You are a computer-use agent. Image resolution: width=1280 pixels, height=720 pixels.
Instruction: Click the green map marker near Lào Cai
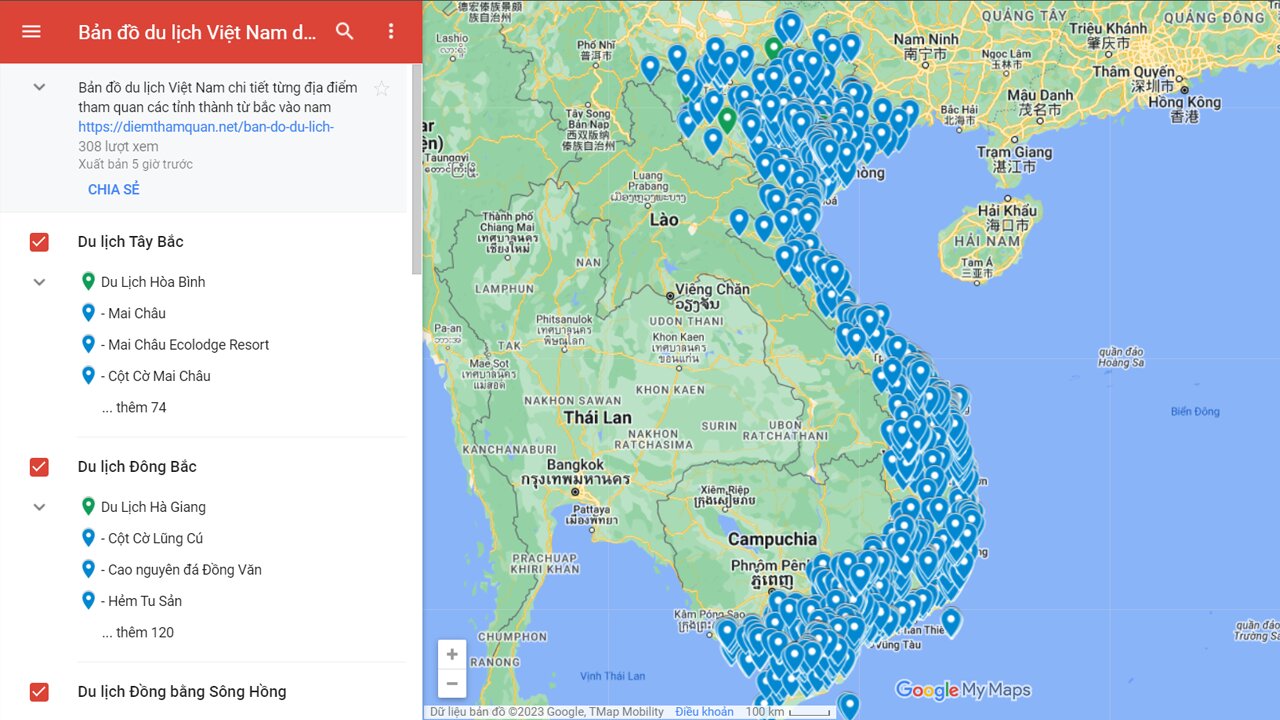pos(728,119)
